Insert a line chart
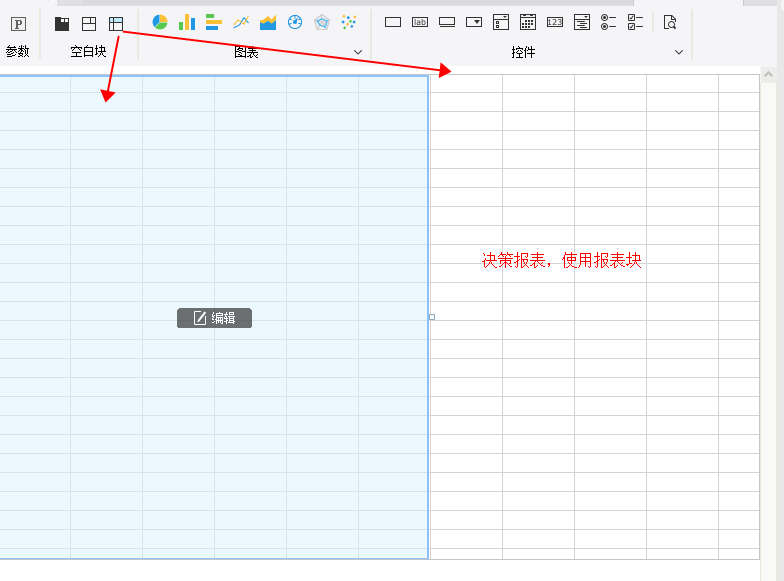784x581 pixels. (x=241, y=22)
